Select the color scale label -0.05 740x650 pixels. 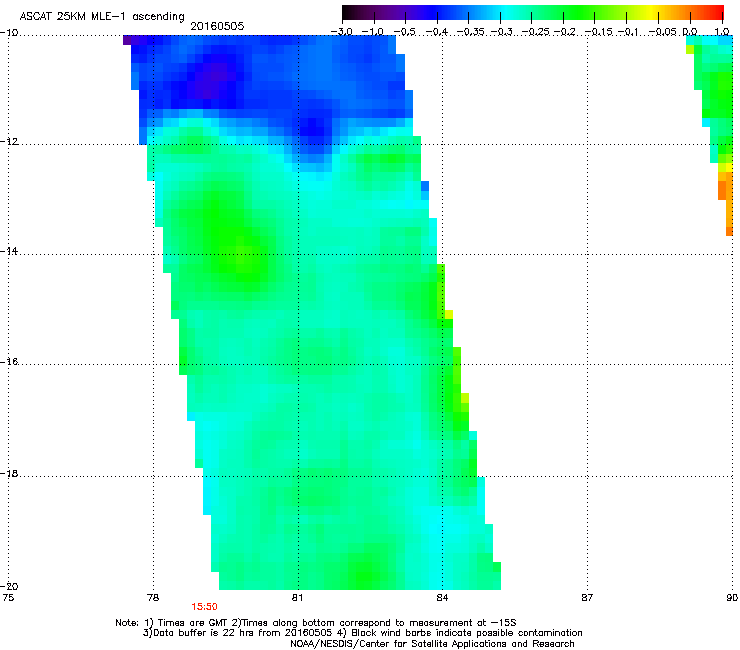tap(662, 32)
